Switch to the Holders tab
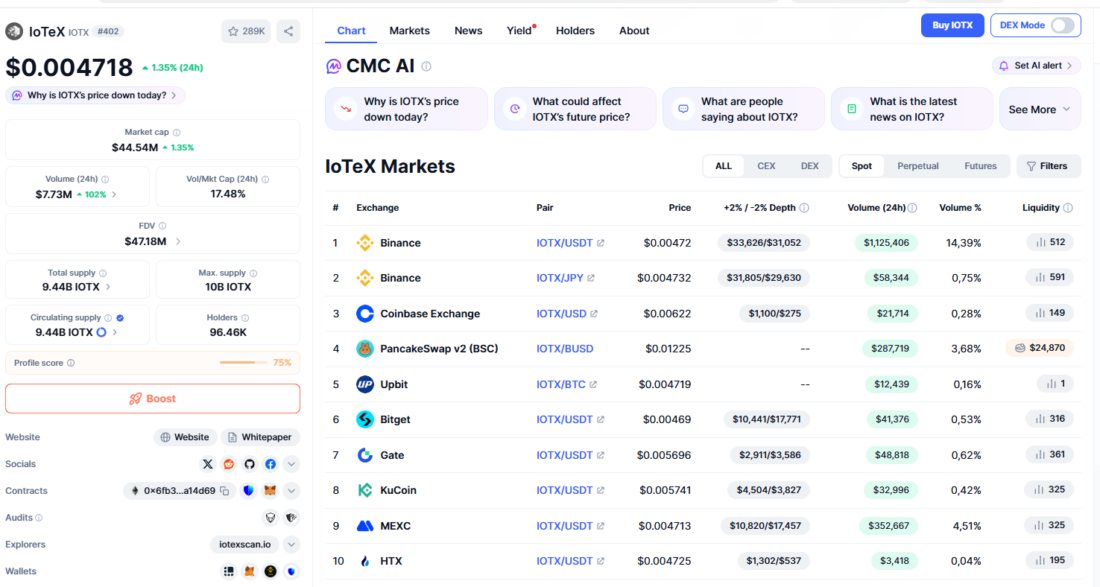 coord(575,31)
